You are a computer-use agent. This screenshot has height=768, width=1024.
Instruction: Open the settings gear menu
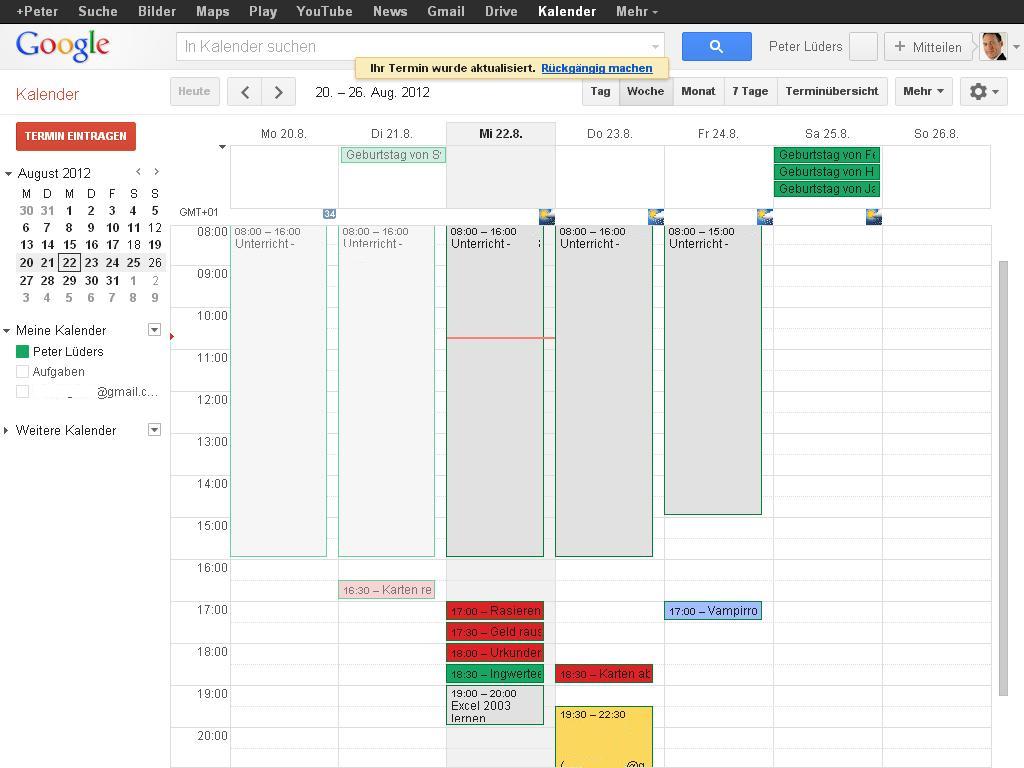point(984,91)
